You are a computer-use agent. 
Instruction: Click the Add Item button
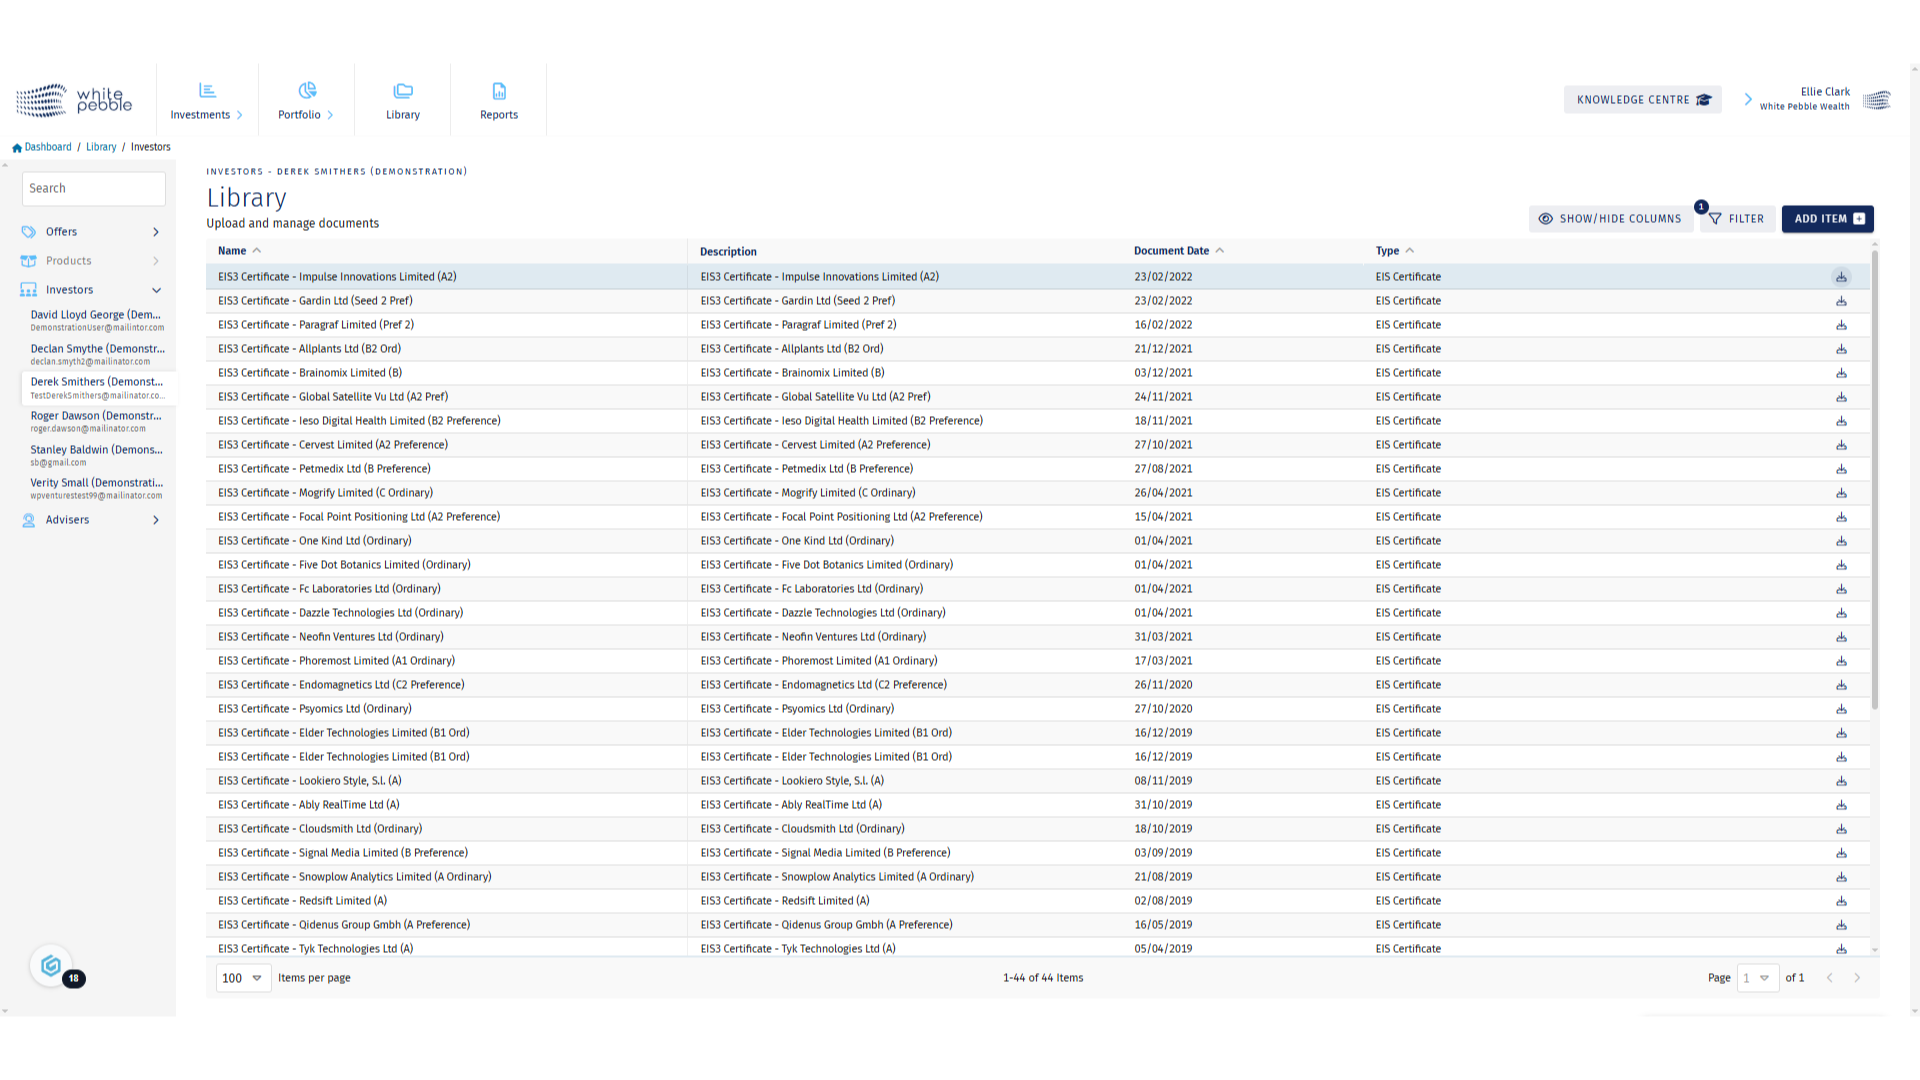[x=1827, y=219]
